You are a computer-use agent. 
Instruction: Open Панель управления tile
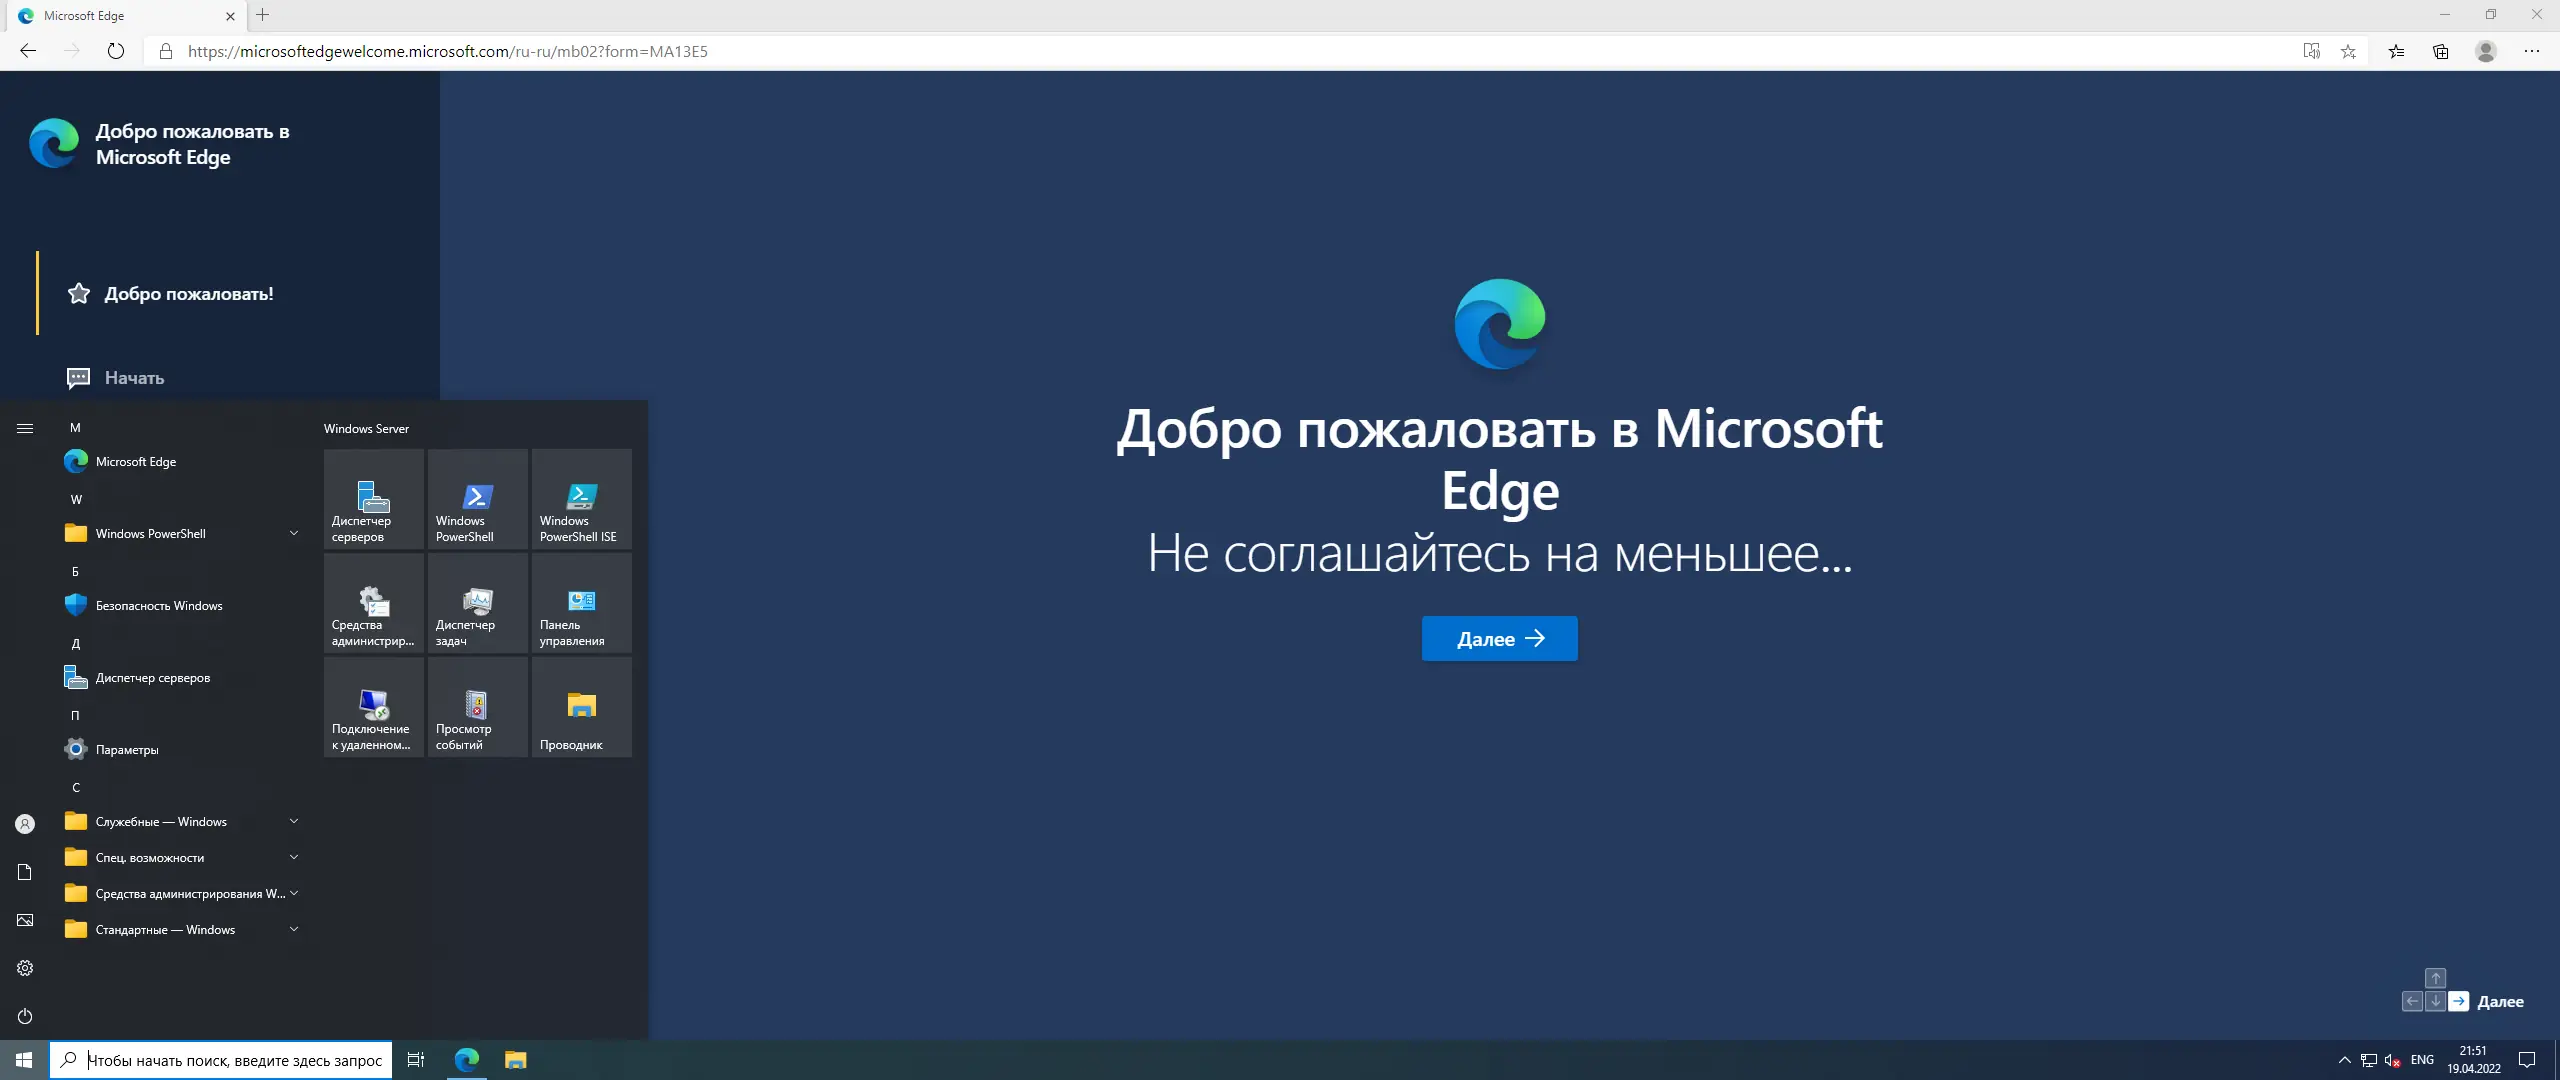click(x=580, y=605)
